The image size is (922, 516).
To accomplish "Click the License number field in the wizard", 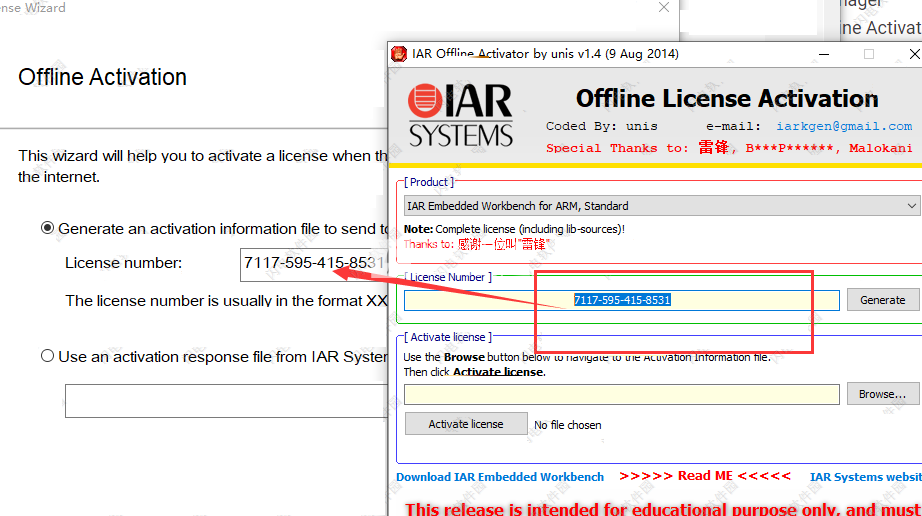I will [x=314, y=264].
